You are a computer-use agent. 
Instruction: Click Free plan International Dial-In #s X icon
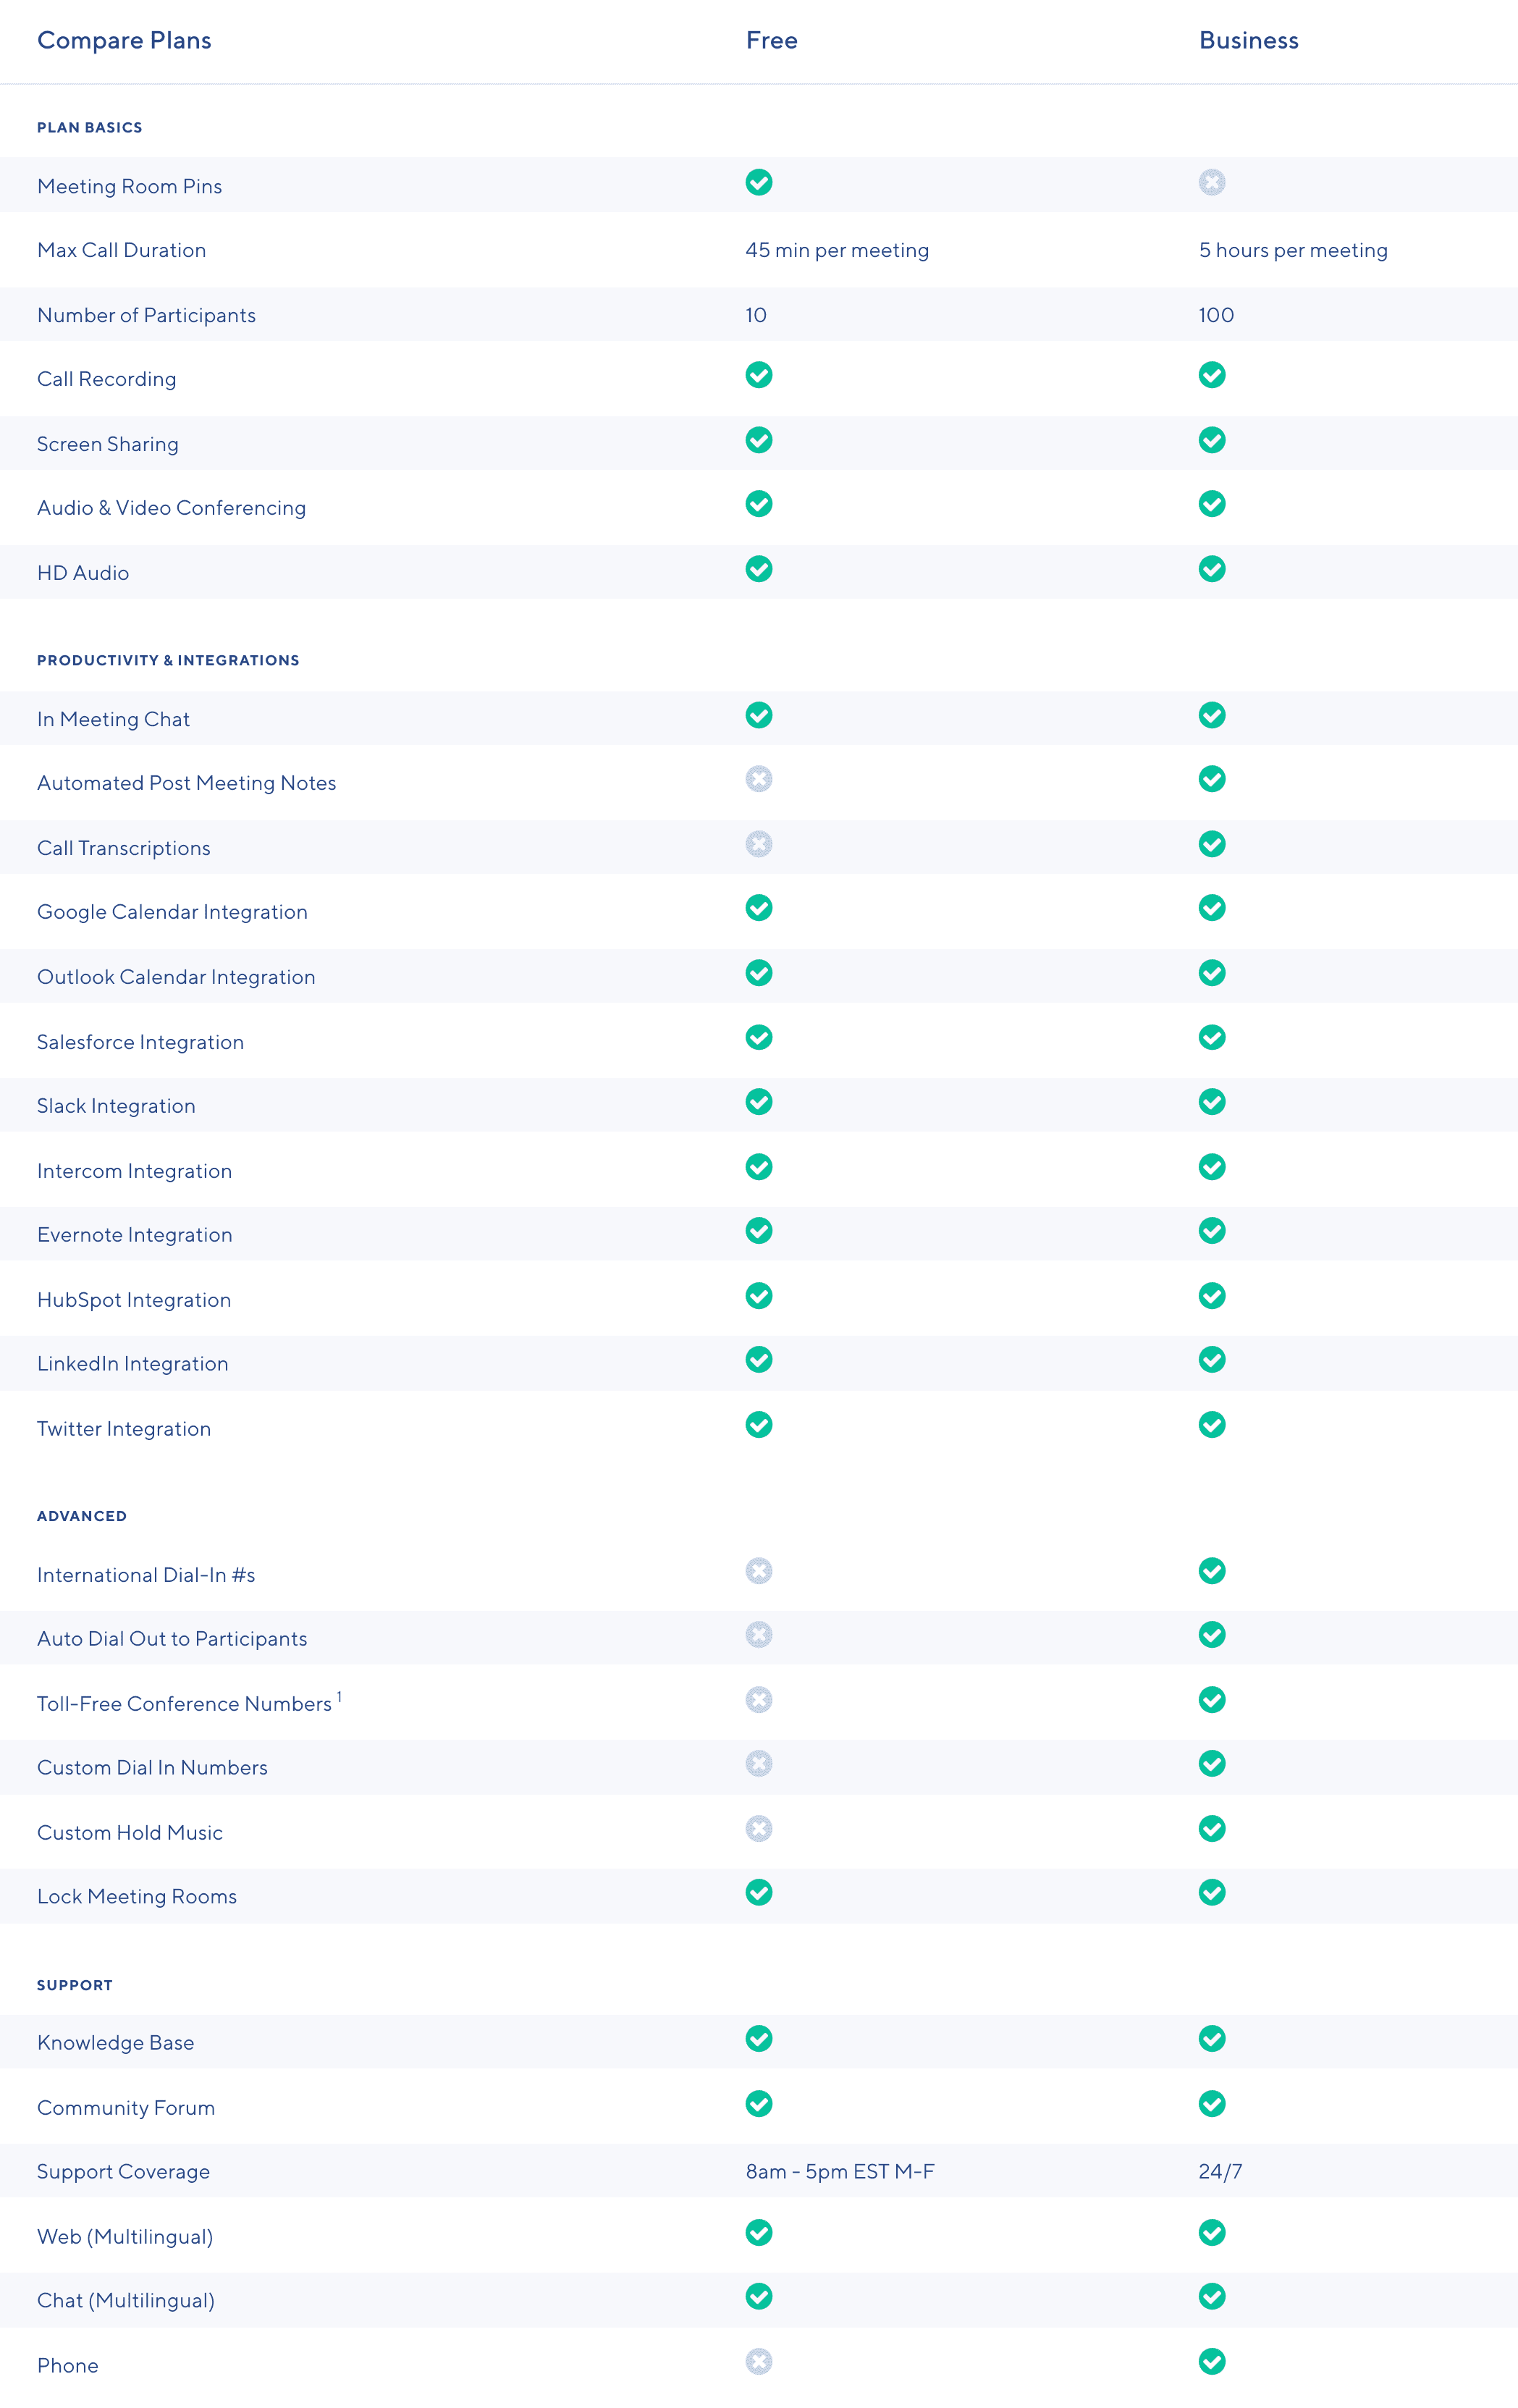[759, 1571]
